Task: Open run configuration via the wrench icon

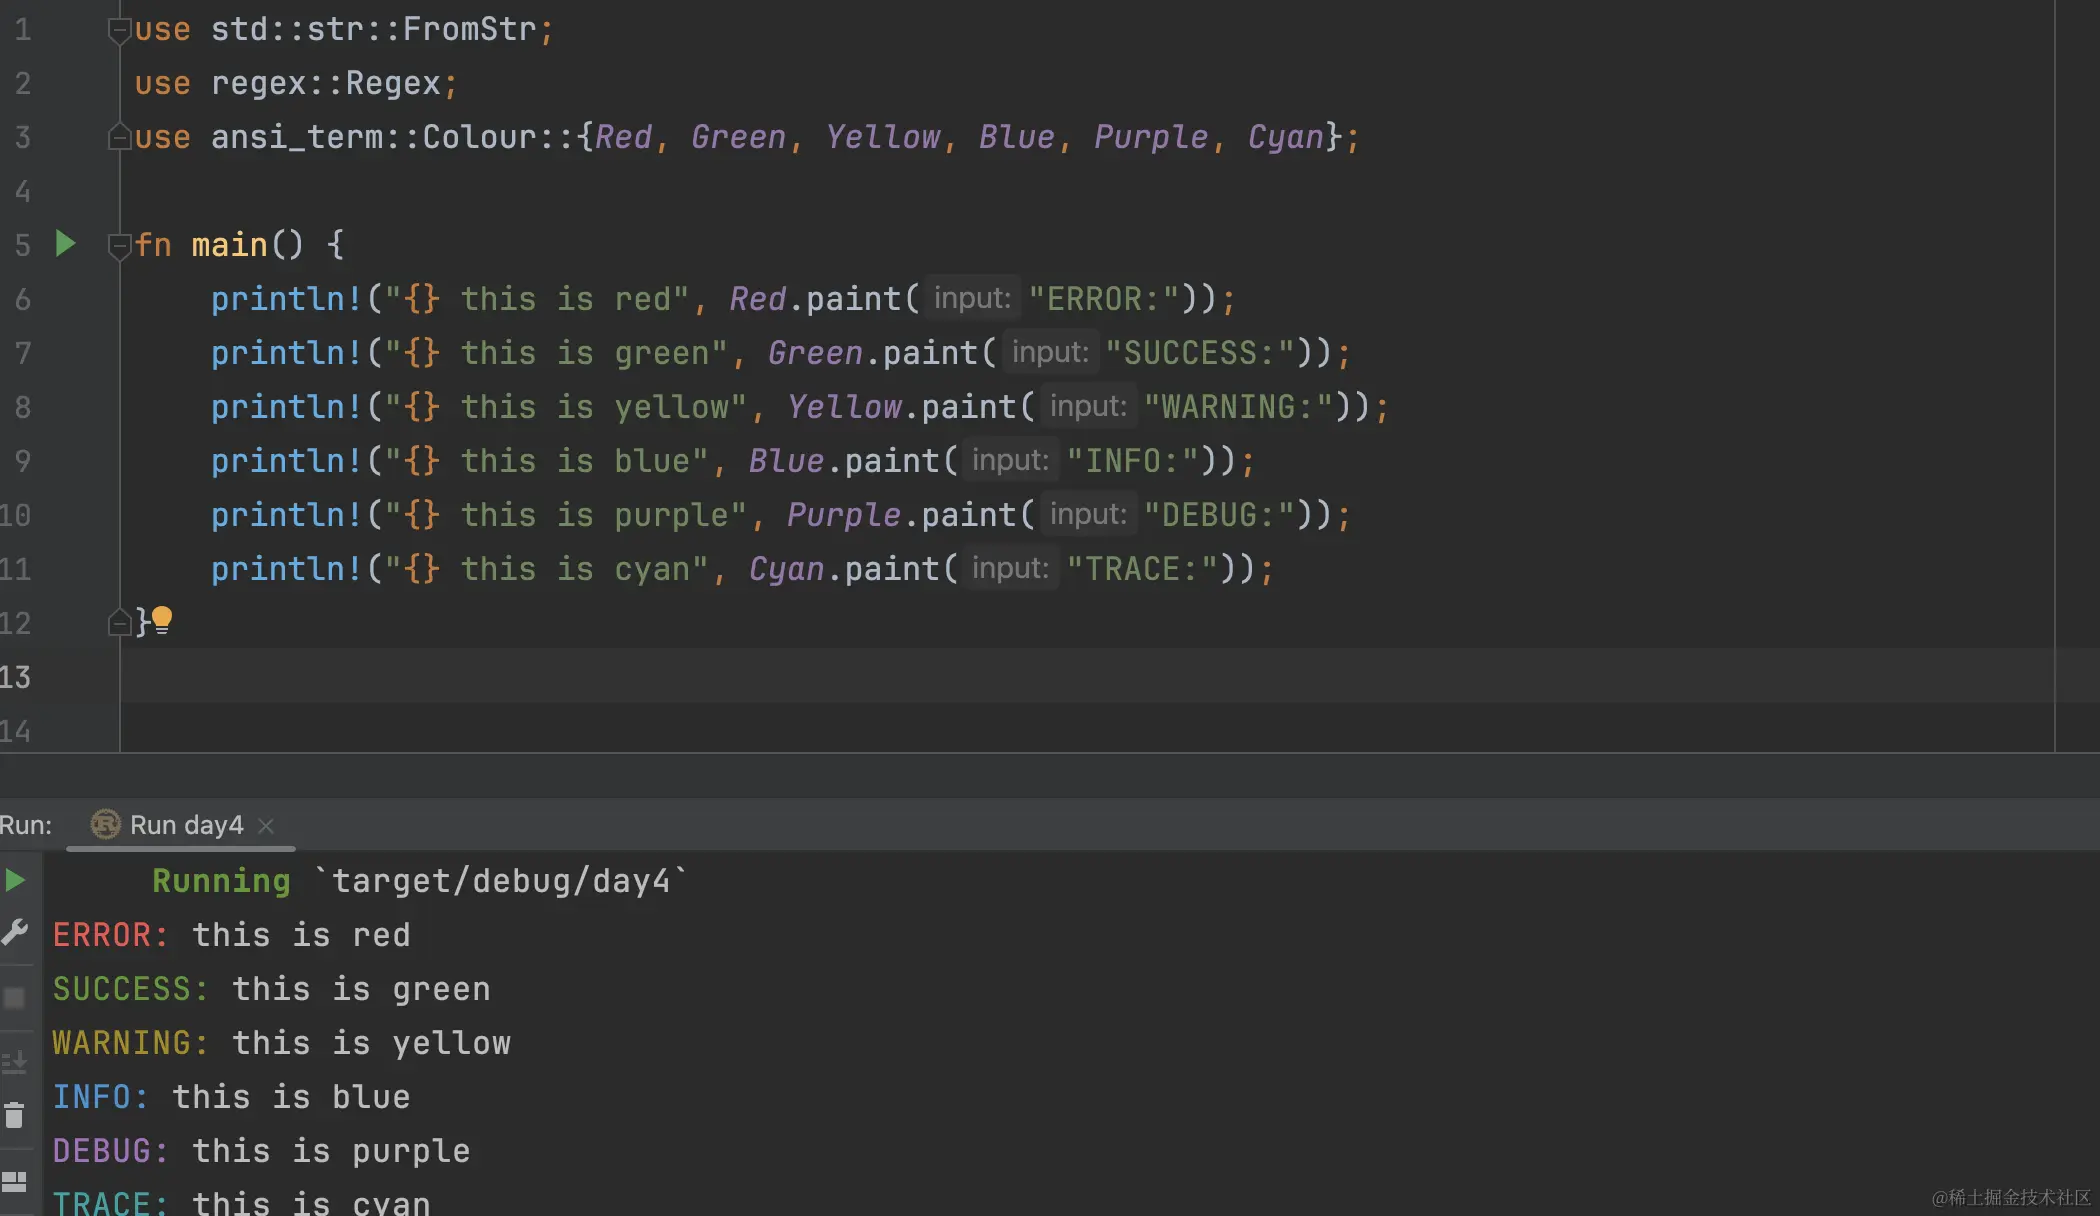Action: 15,933
